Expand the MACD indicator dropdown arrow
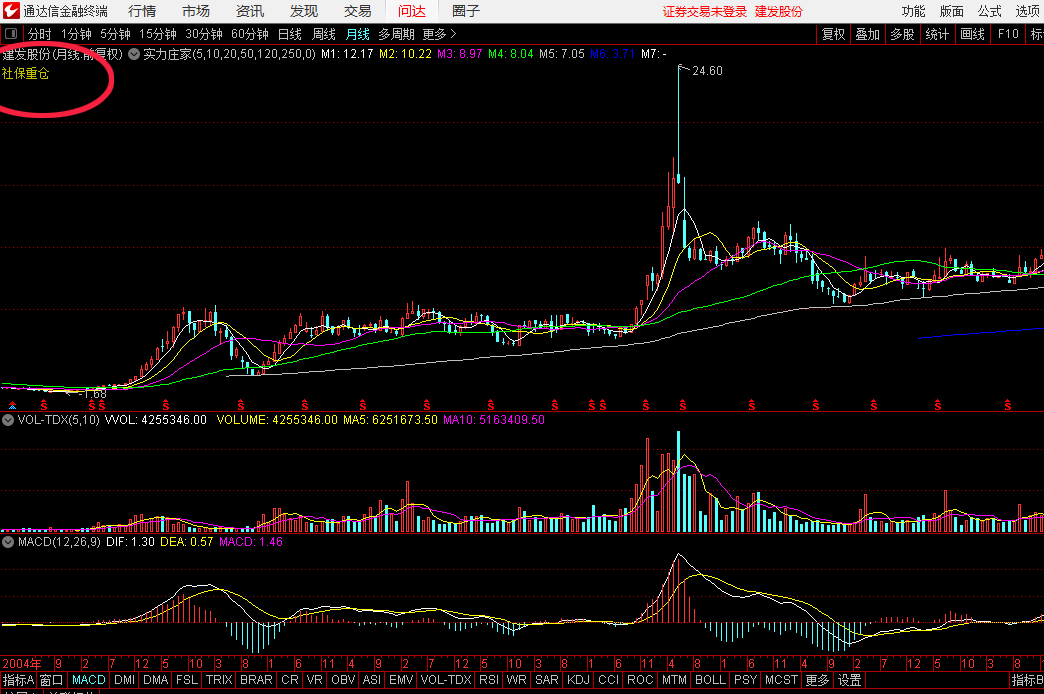 (x=8, y=542)
